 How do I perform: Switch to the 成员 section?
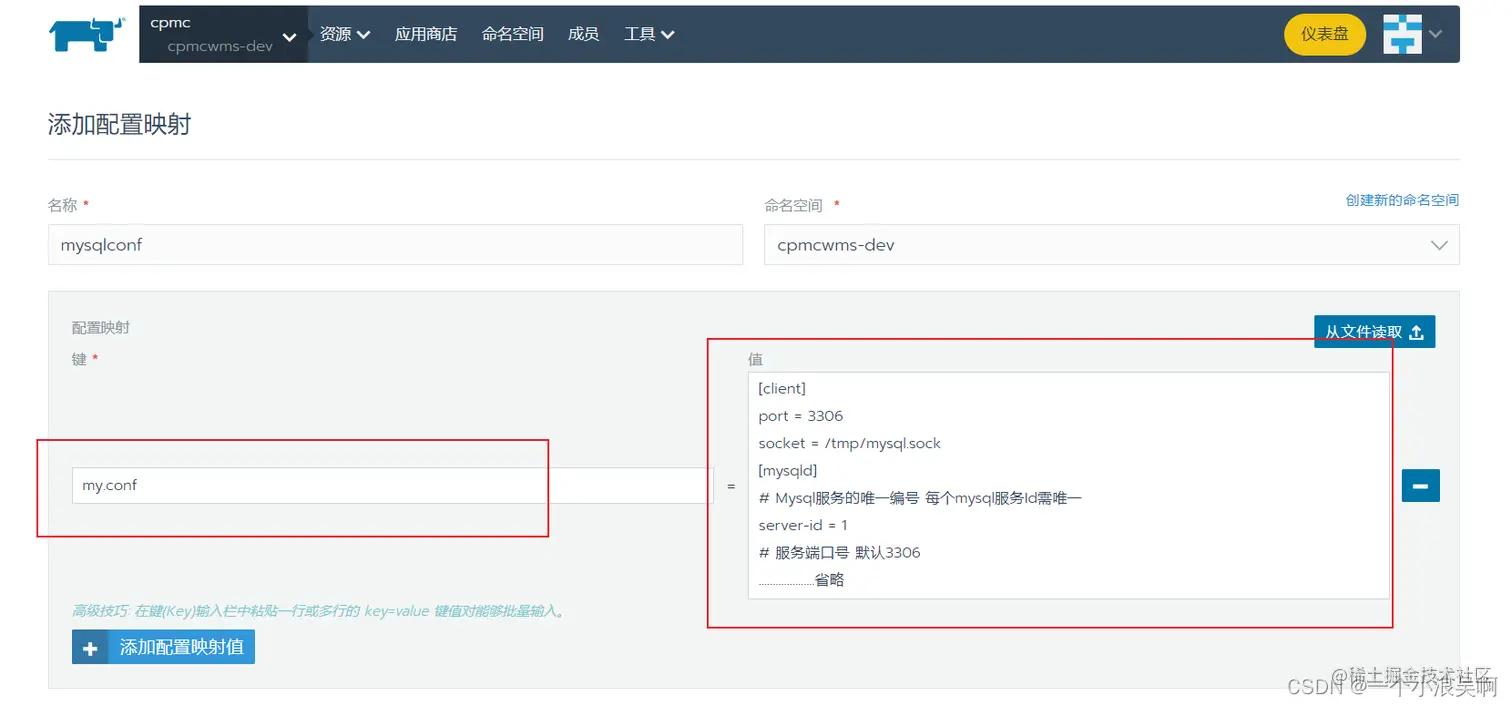[x=583, y=33]
